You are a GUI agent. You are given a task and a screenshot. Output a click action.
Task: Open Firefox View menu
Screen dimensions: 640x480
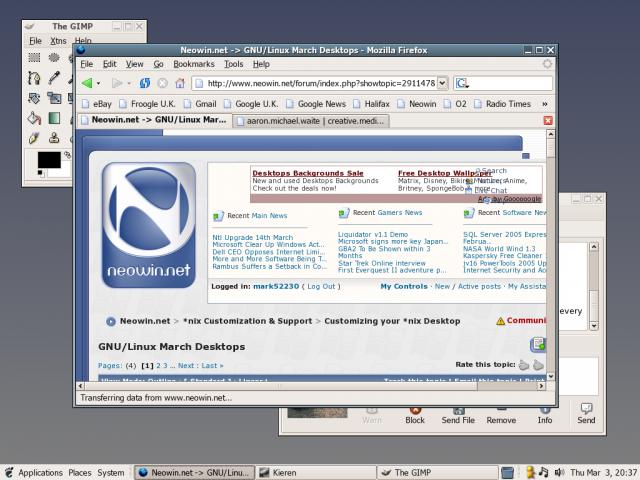134,64
